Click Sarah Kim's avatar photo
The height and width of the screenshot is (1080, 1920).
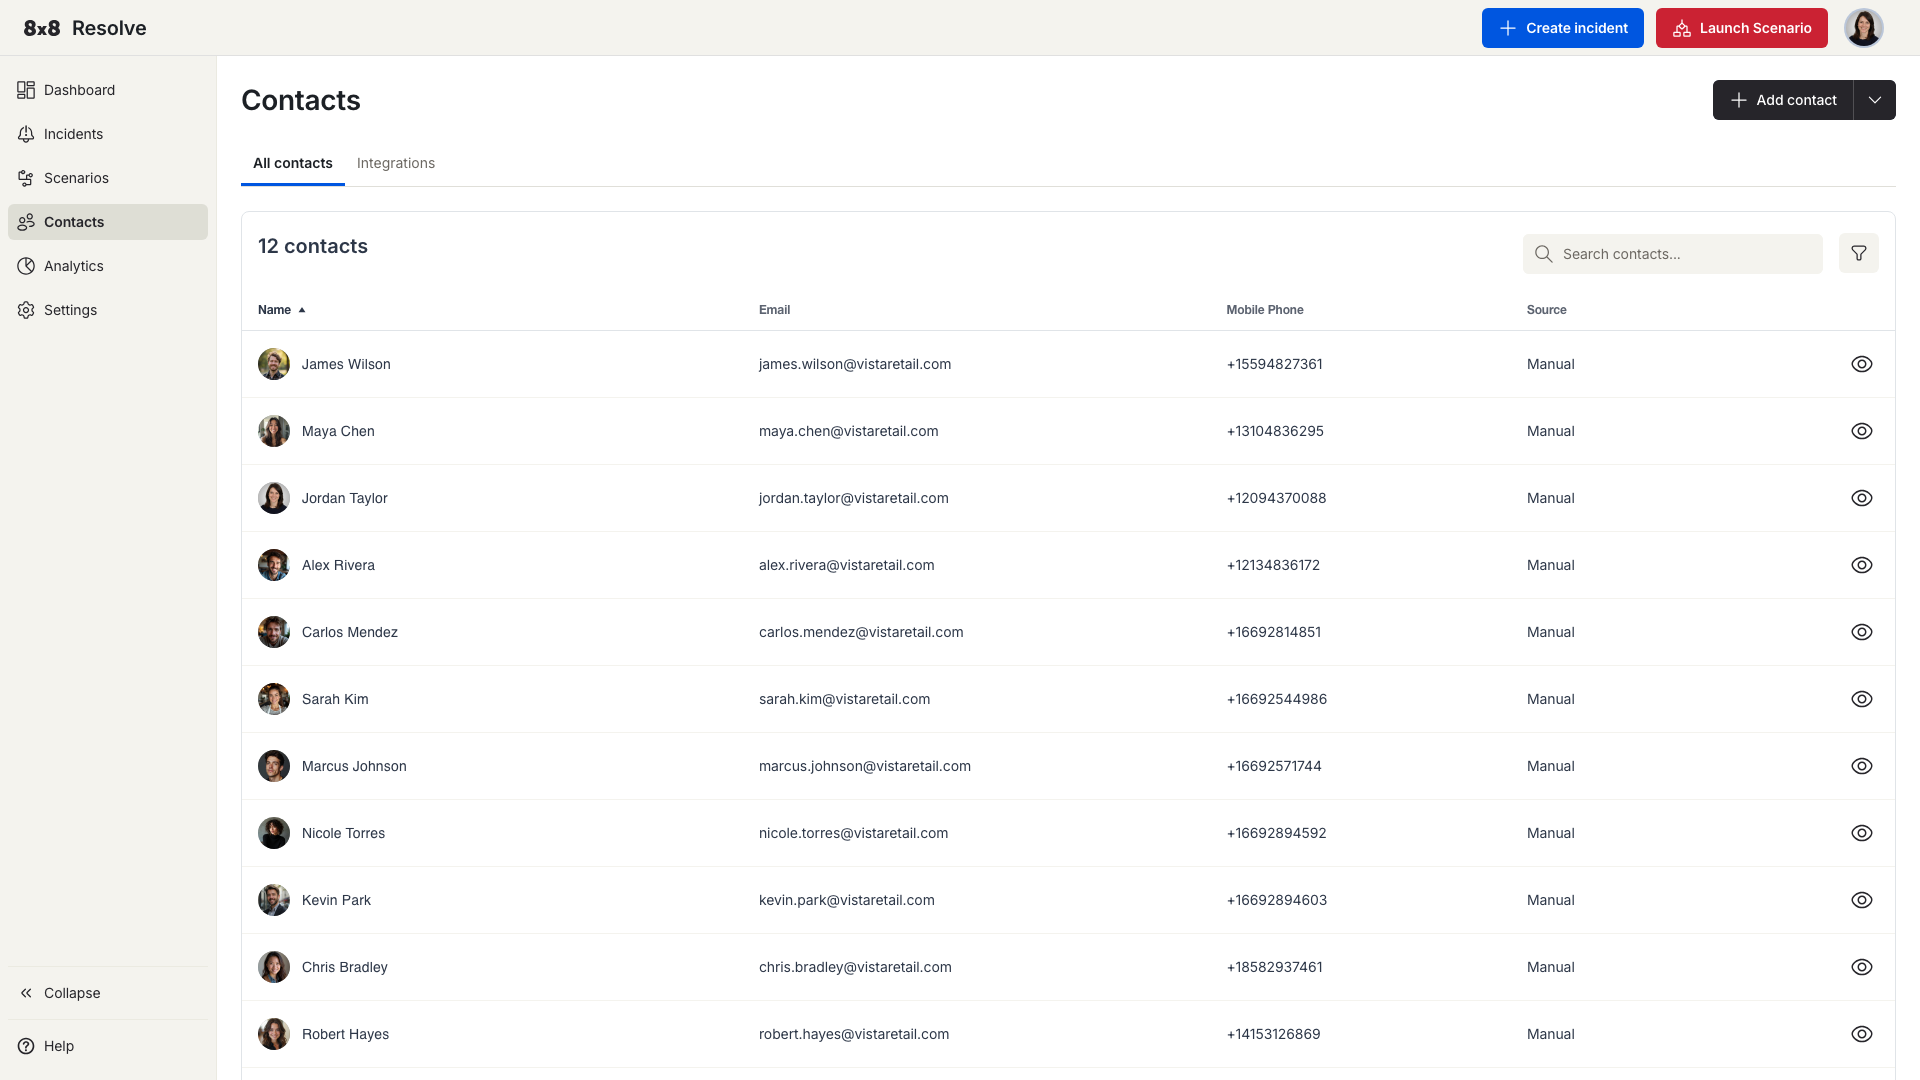click(x=274, y=699)
